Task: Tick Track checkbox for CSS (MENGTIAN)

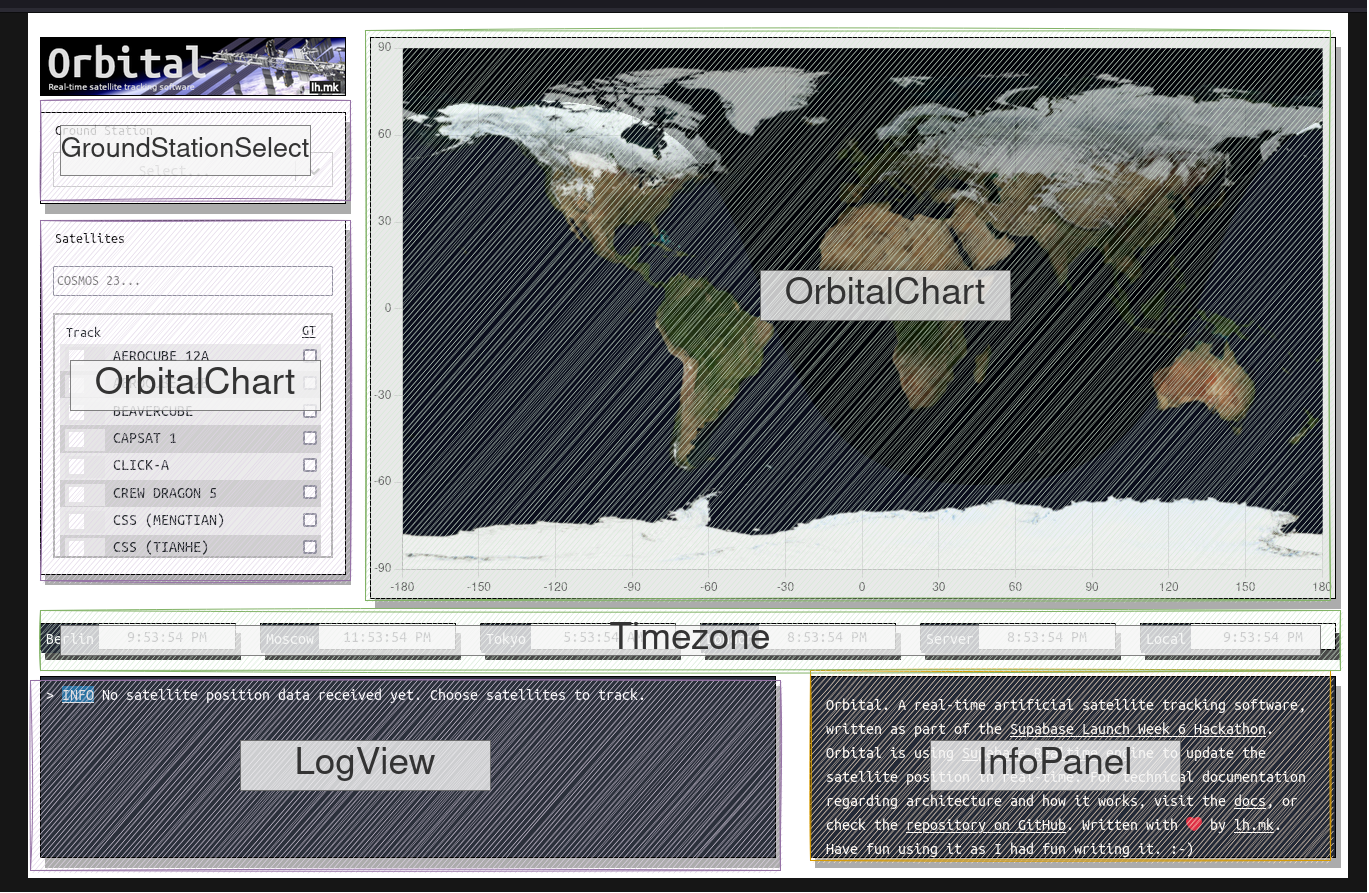Action: click(77, 520)
